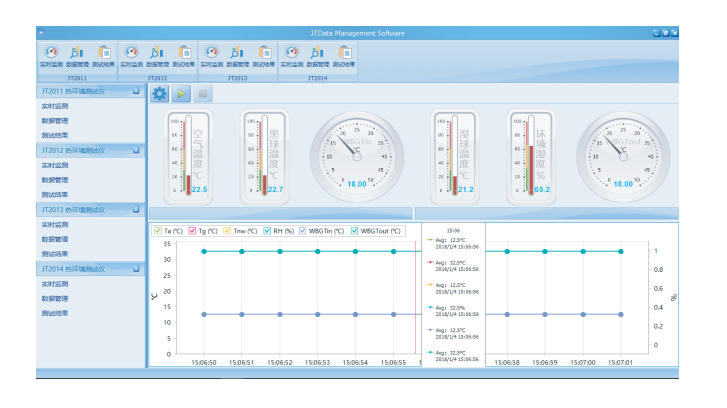Open 测试结果 icon in JT2013 ribbon group
Viewport: 727px width, 408px height.
(x=264, y=54)
